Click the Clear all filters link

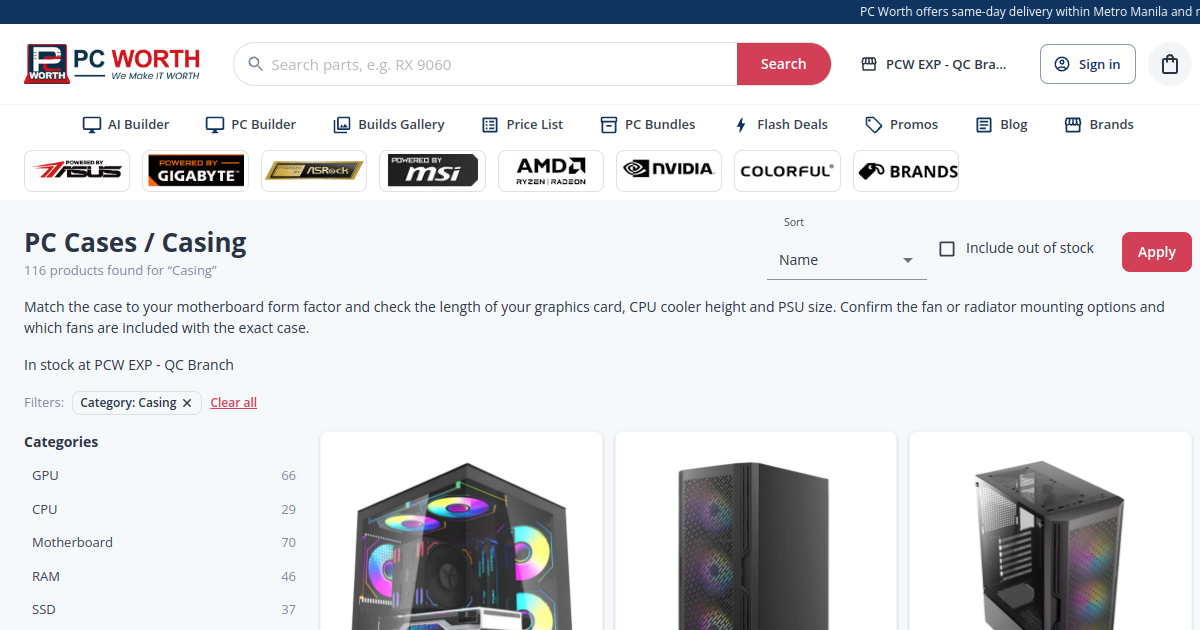point(234,403)
